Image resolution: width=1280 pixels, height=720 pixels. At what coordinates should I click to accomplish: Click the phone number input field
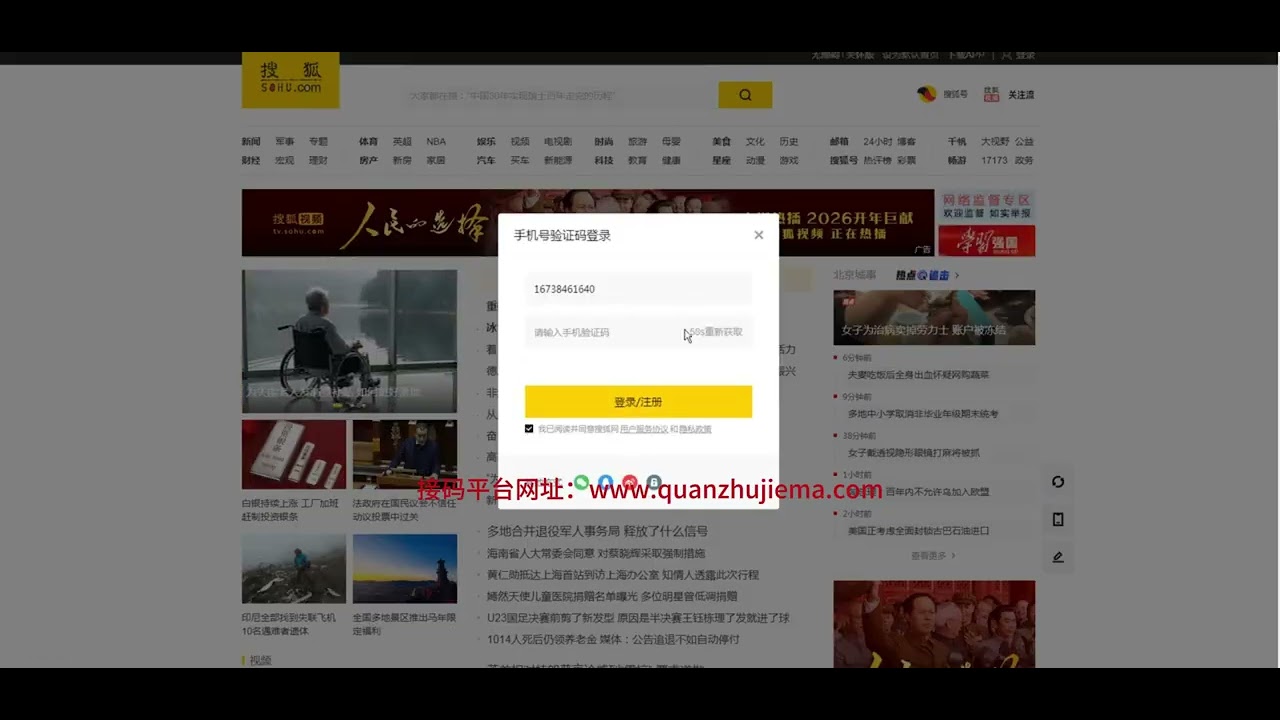point(638,289)
